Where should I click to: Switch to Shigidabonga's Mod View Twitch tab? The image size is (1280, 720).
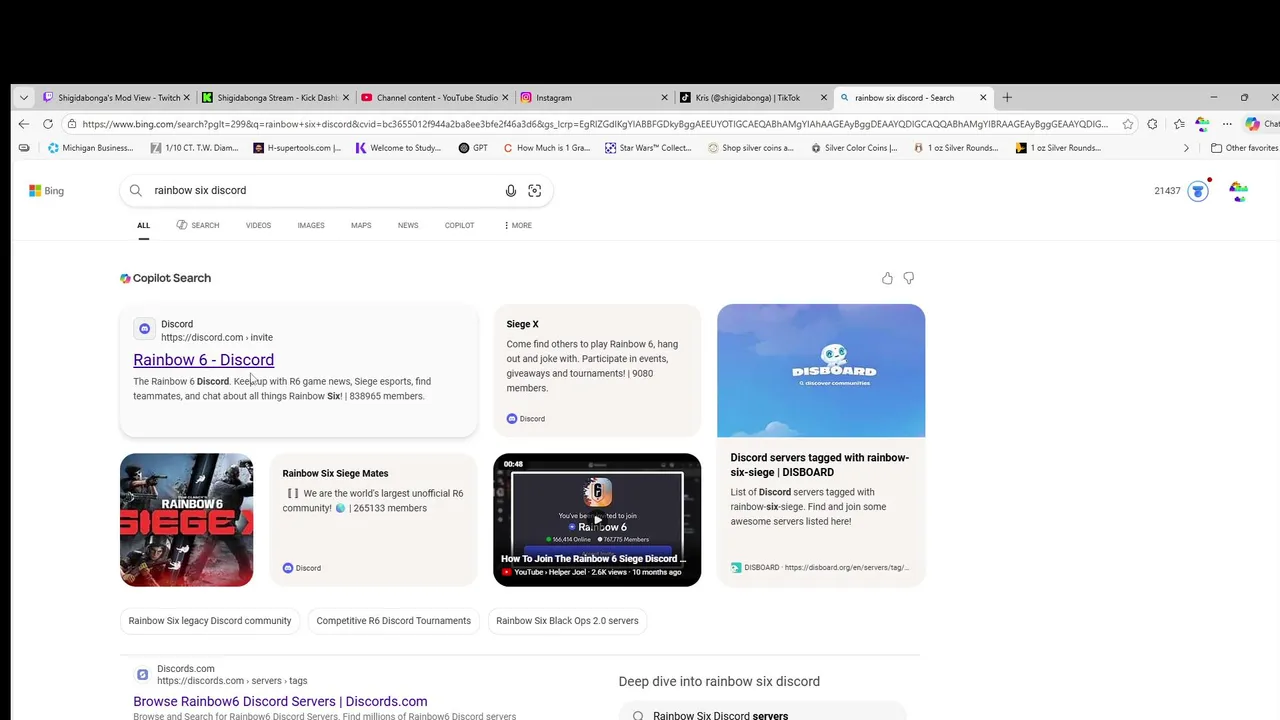coord(116,98)
